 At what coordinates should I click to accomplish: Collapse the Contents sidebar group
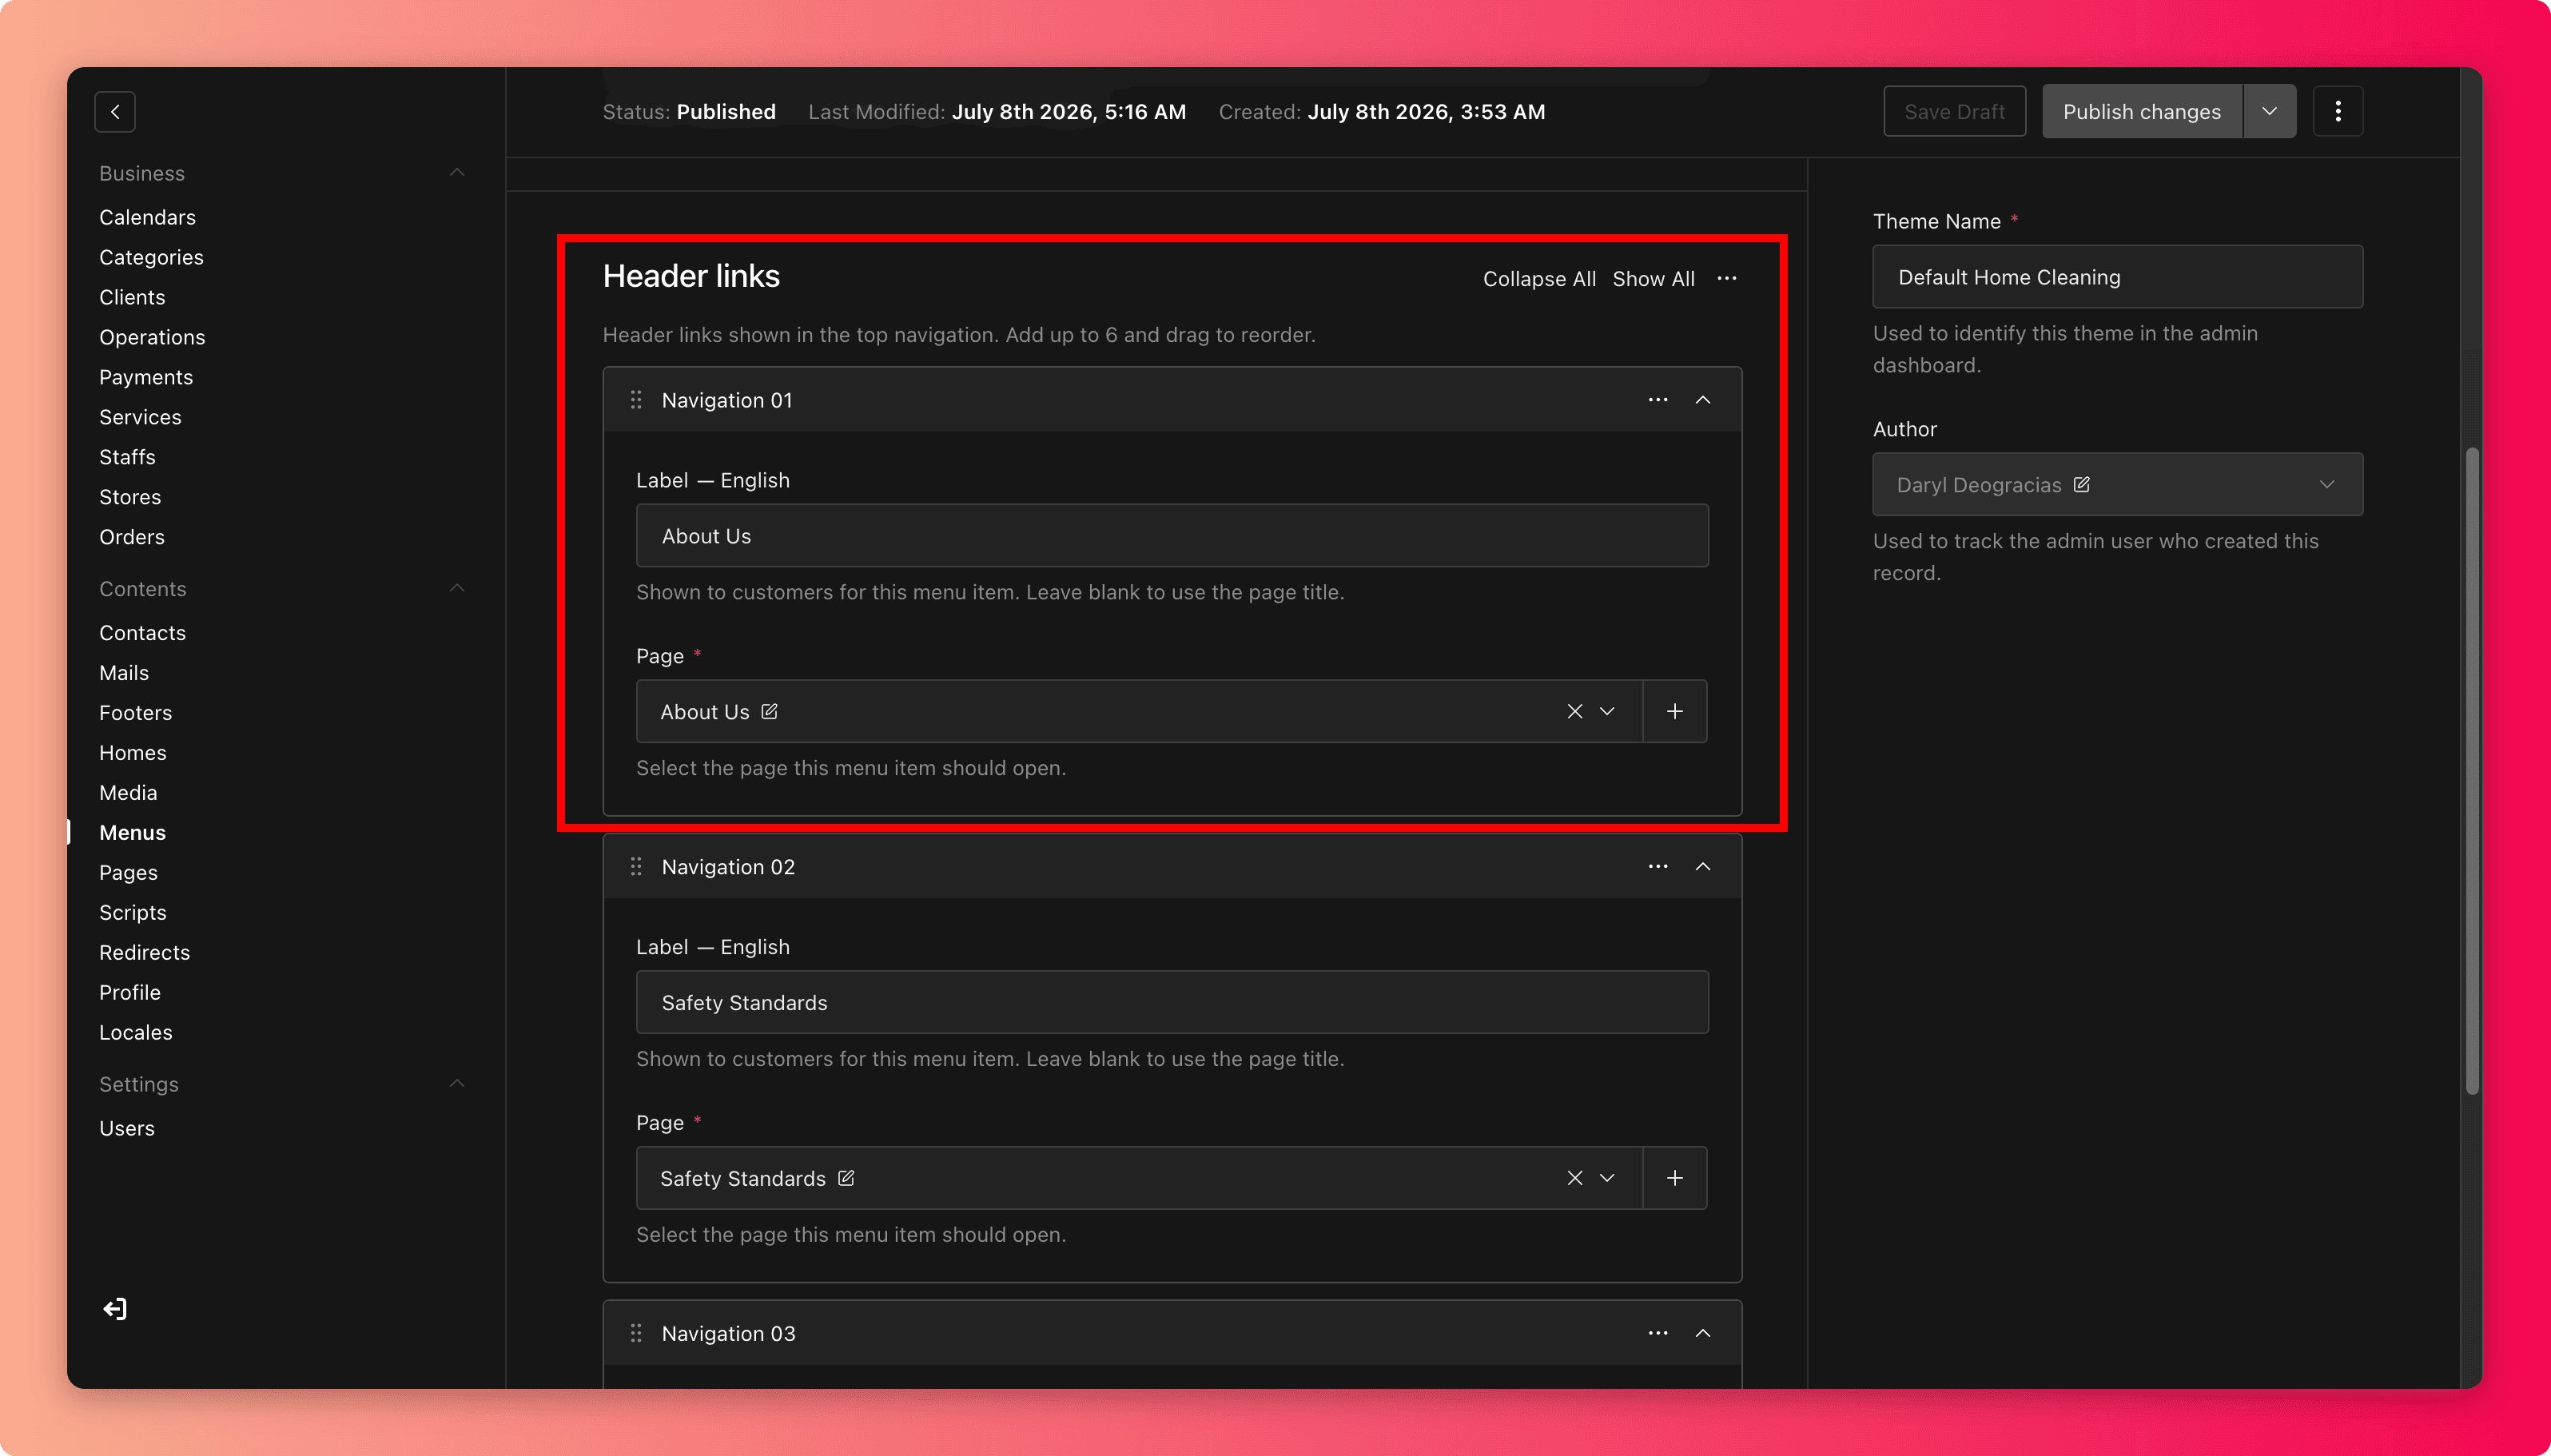457,588
